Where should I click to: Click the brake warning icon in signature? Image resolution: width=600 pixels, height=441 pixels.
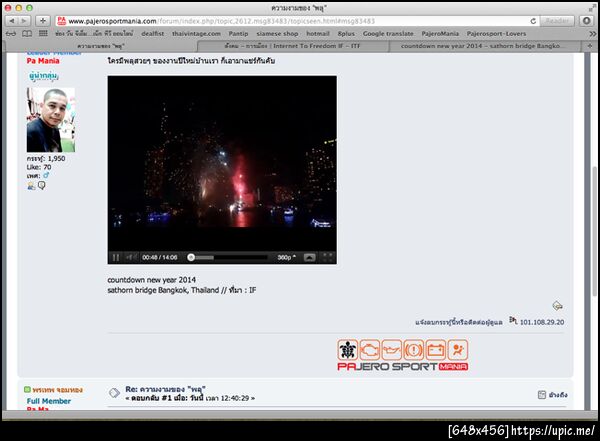coord(414,350)
